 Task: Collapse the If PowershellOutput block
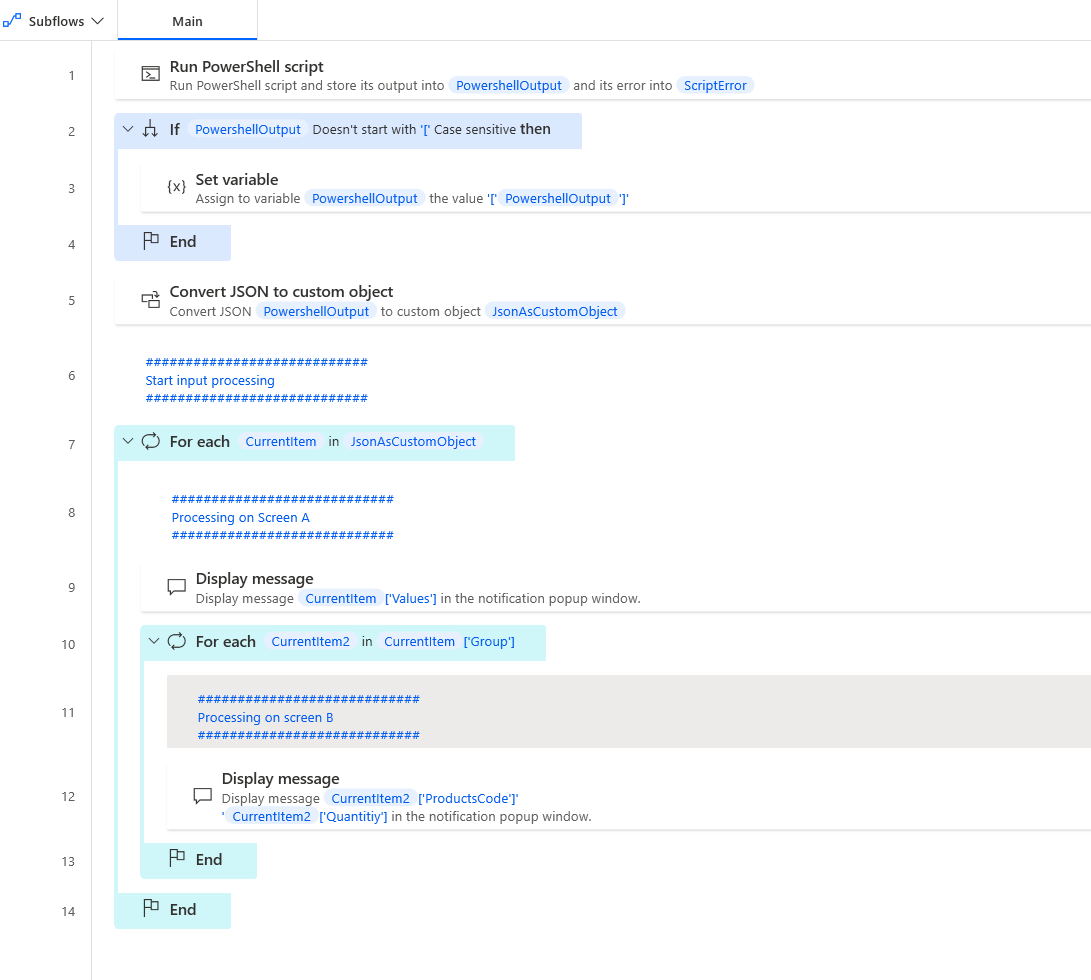click(x=127, y=130)
